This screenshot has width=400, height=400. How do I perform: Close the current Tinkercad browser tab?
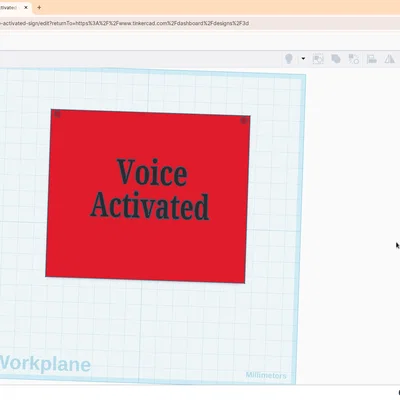[26, 7]
